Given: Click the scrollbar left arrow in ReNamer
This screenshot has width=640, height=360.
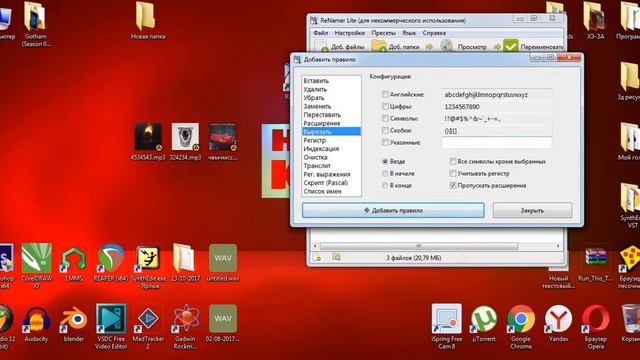Looking at the screenshot, I should (x=315, y=246).
